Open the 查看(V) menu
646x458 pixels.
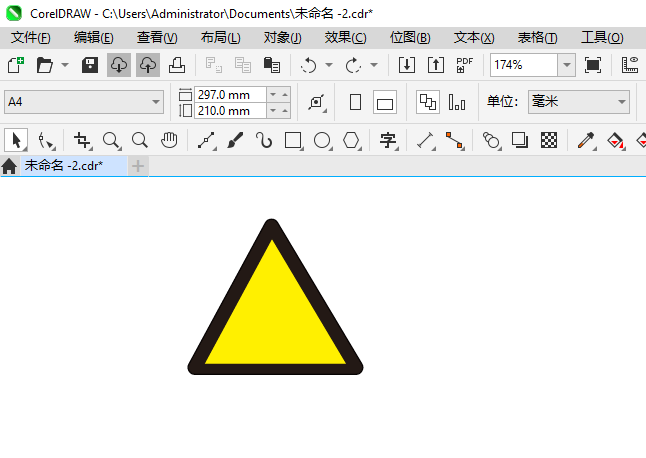(157, 38)
